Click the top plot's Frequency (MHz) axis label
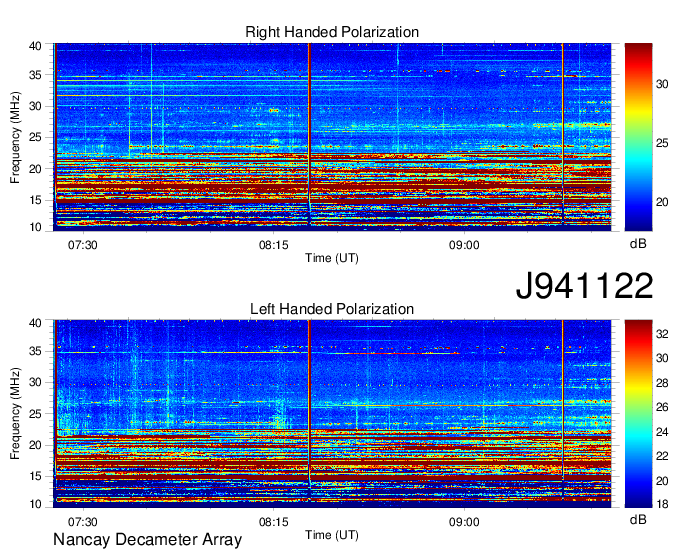 15,137
